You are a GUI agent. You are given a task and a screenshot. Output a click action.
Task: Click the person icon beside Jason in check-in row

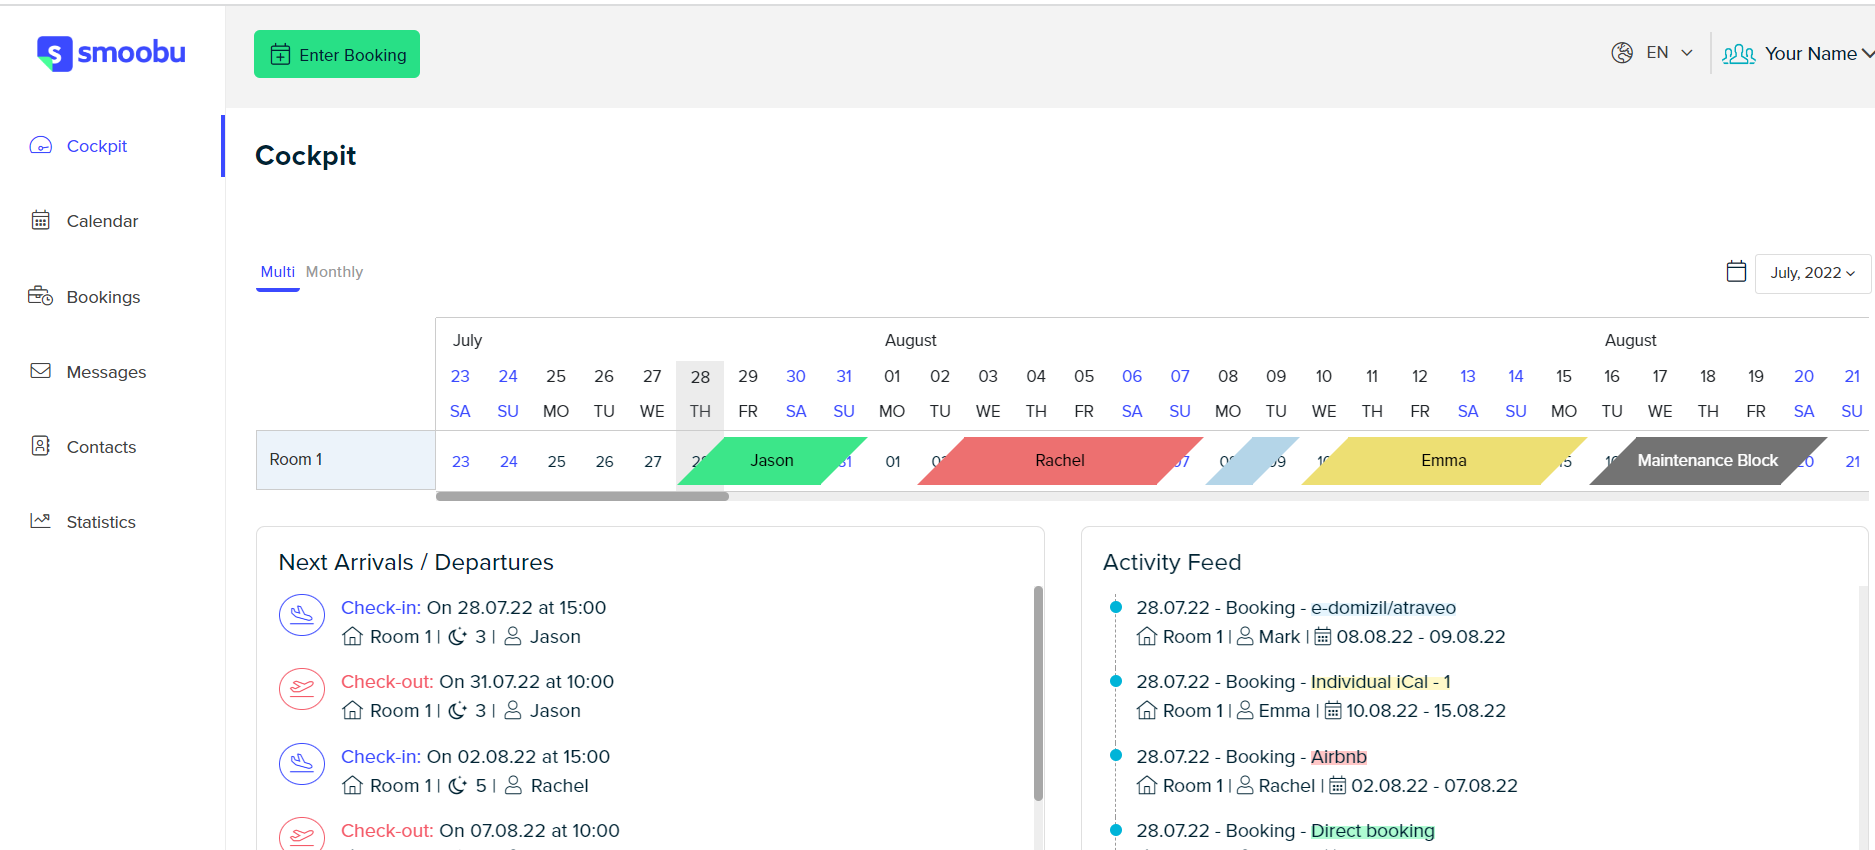point(513,636)
